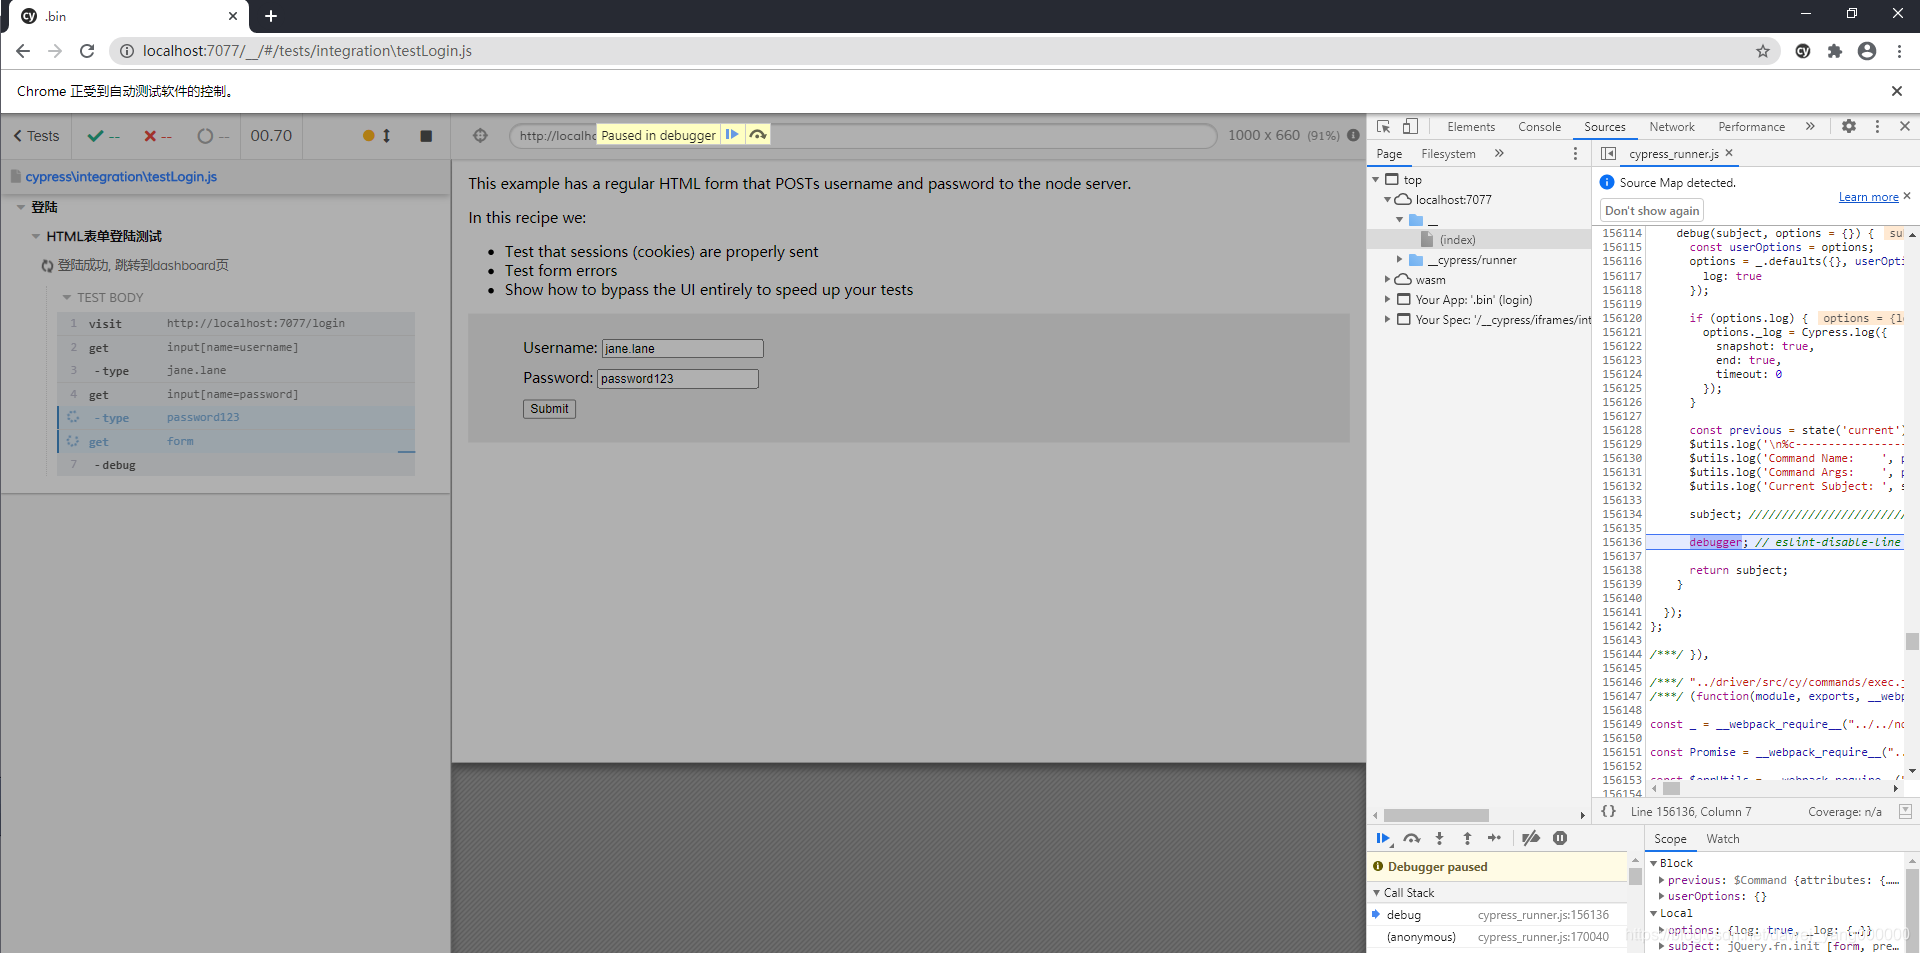The width and height of the screenshot is (1920, 953).
Task: Open the Chrome profile avatar
Action: click(1867, 51)
